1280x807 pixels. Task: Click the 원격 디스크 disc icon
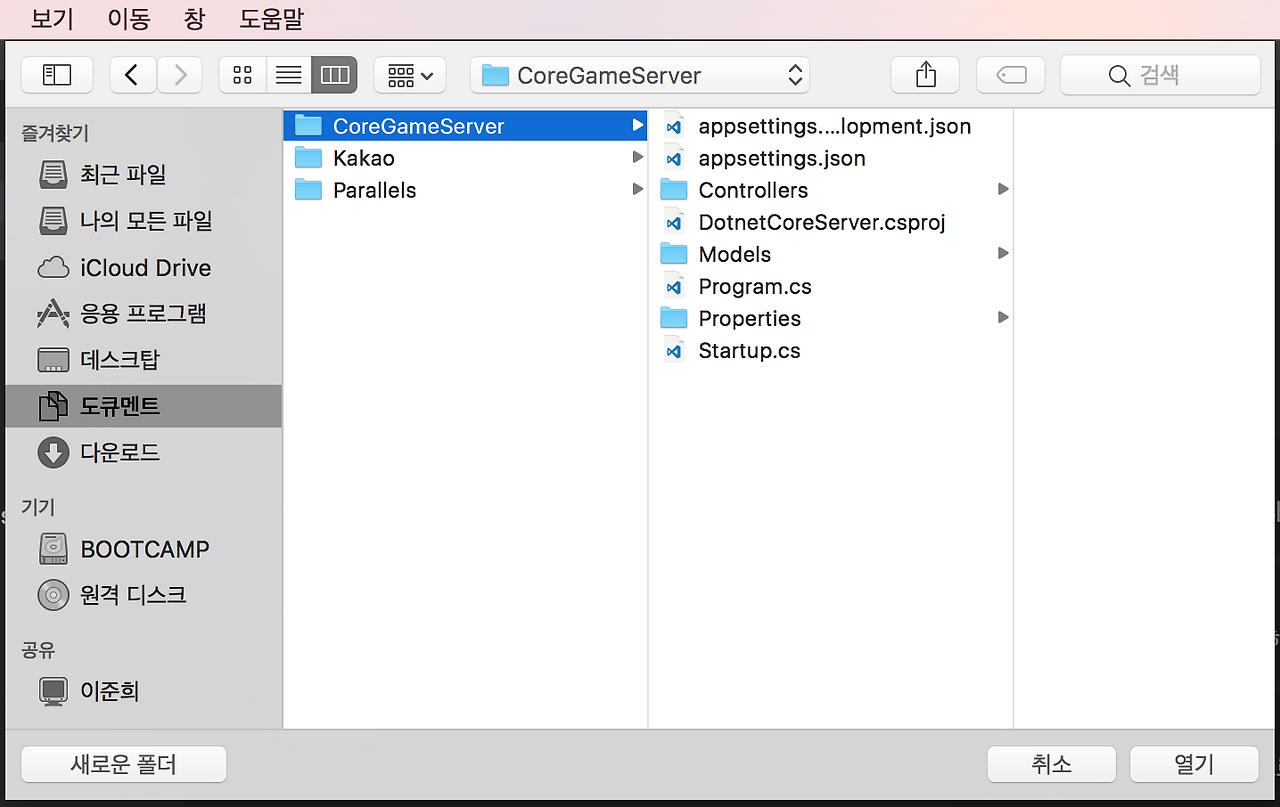[x=53, y=595]
